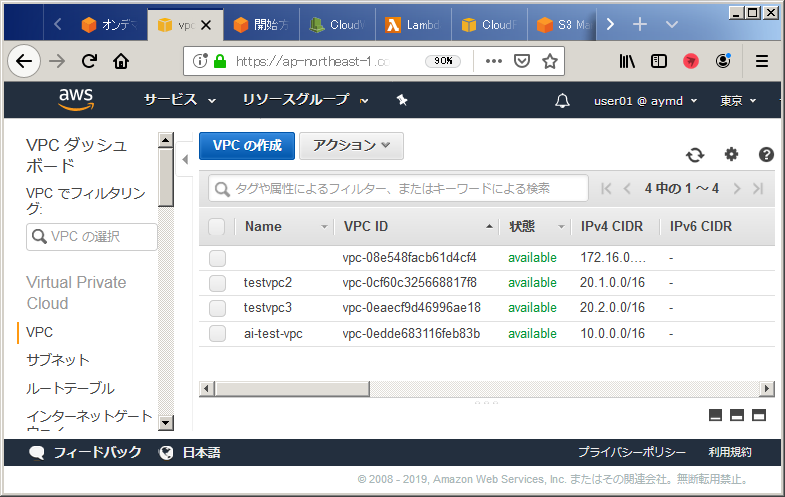The image size is (785, 497).
Task: Switch to the Lambda browser tab
Action: click(x=414, y=24)
